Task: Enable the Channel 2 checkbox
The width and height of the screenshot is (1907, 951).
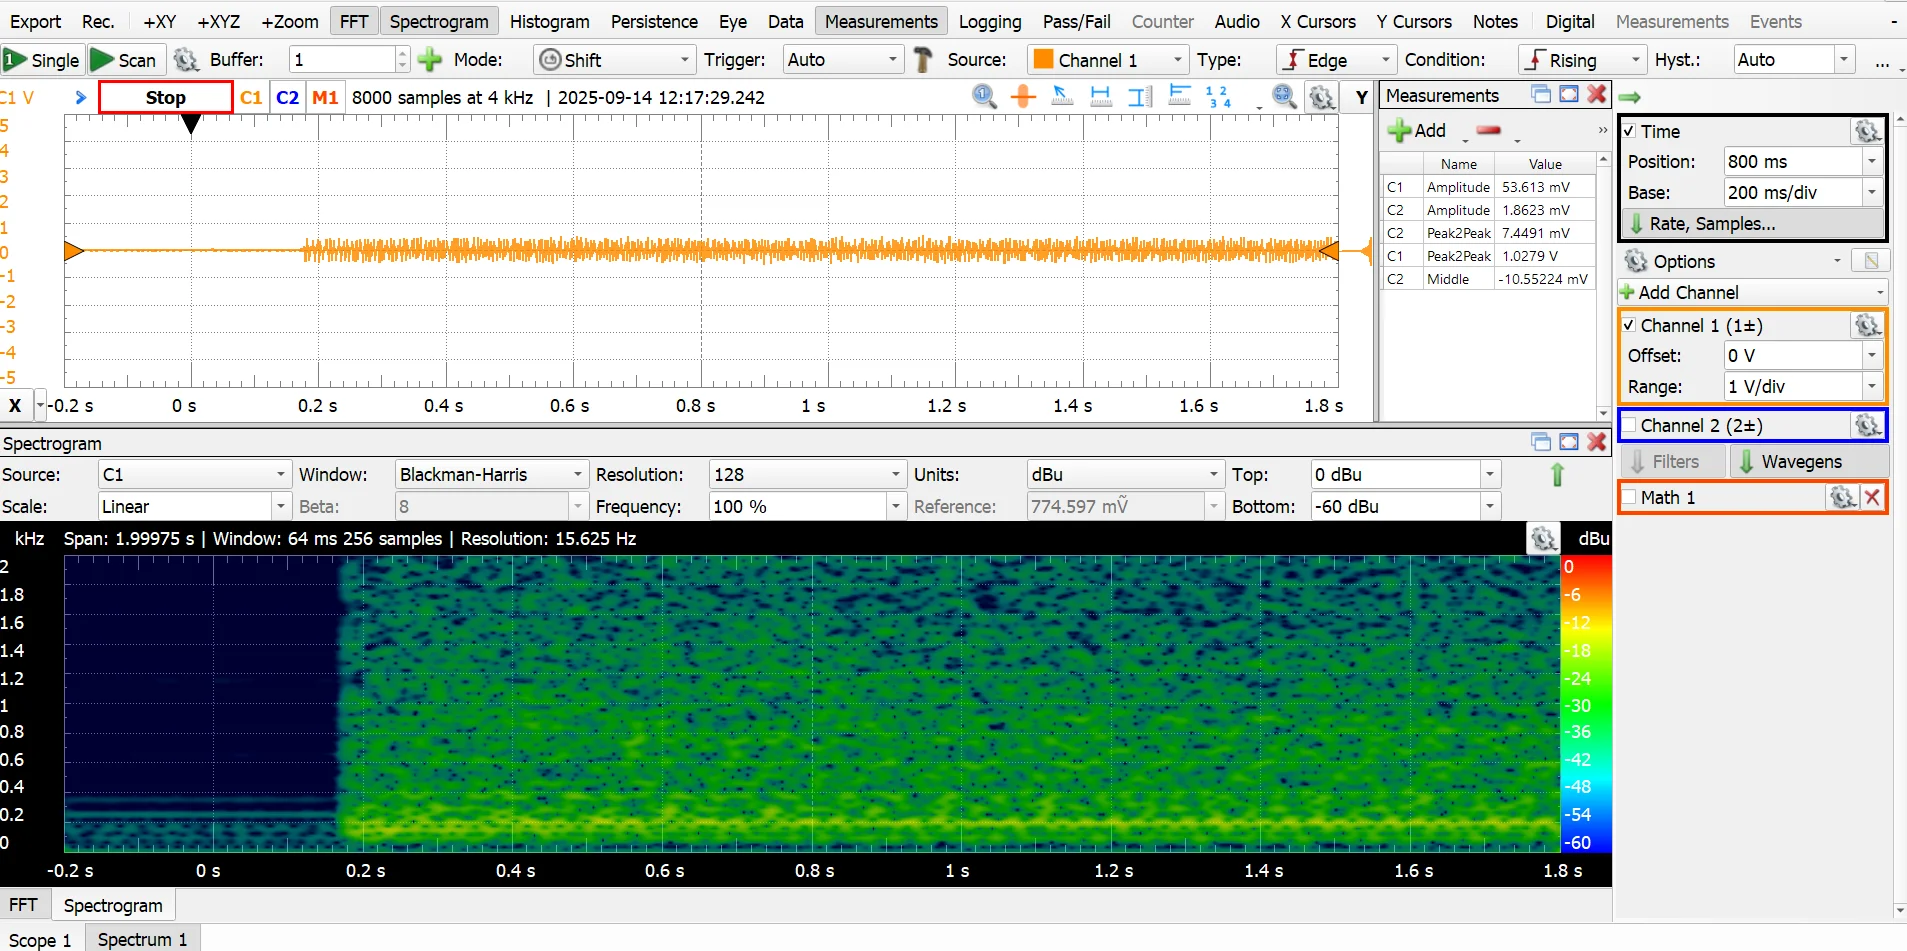Action: pyautogui.click(x=1630, y=425)
